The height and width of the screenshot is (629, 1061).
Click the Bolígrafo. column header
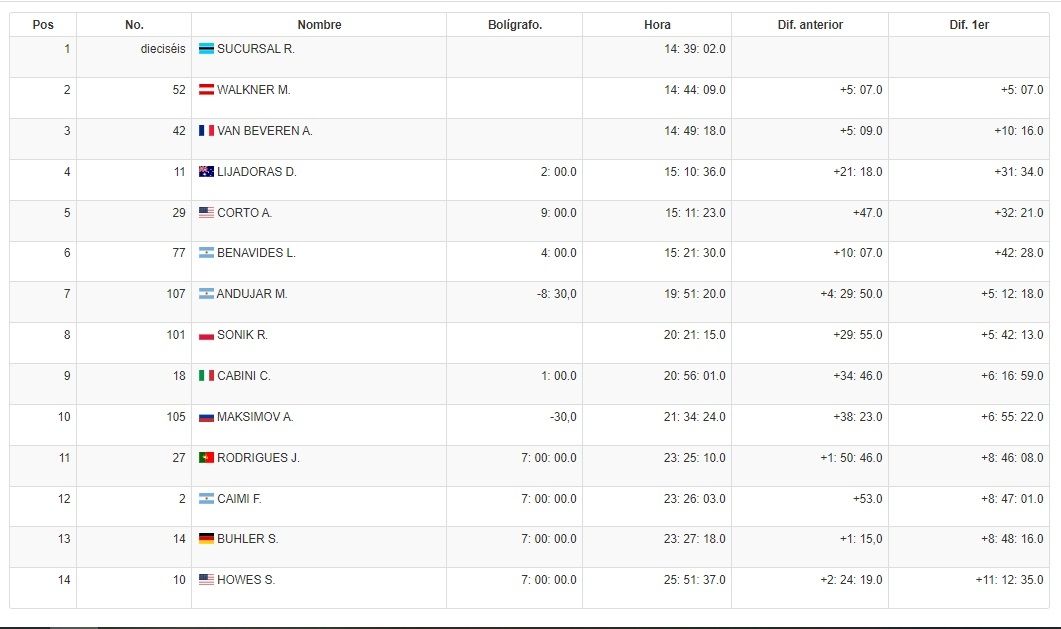click(515, 25)
